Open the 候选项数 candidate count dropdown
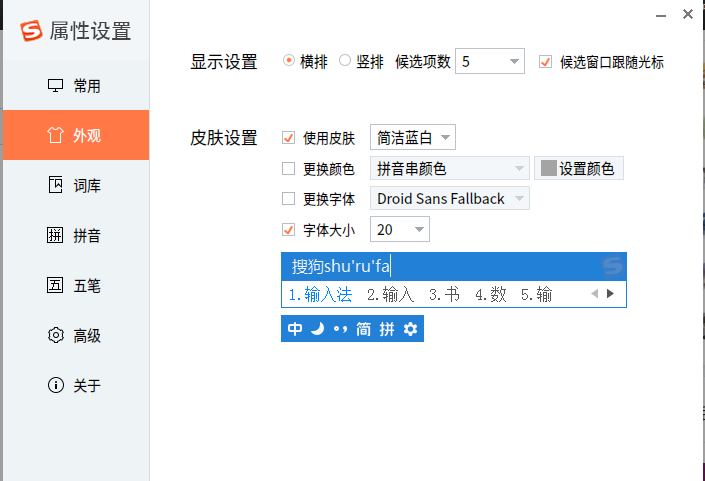Screen dimensions: 705x481 point(490,61)
